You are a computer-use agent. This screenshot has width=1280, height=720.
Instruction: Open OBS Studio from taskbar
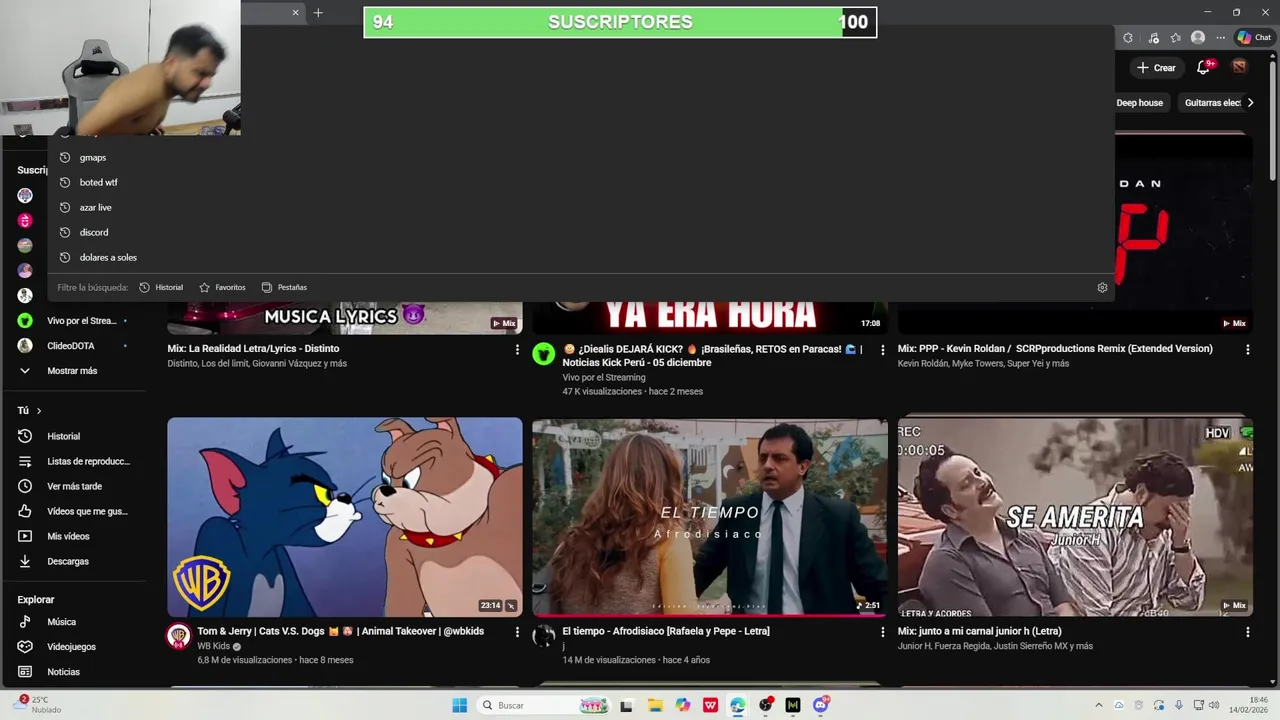pos(766,705)
